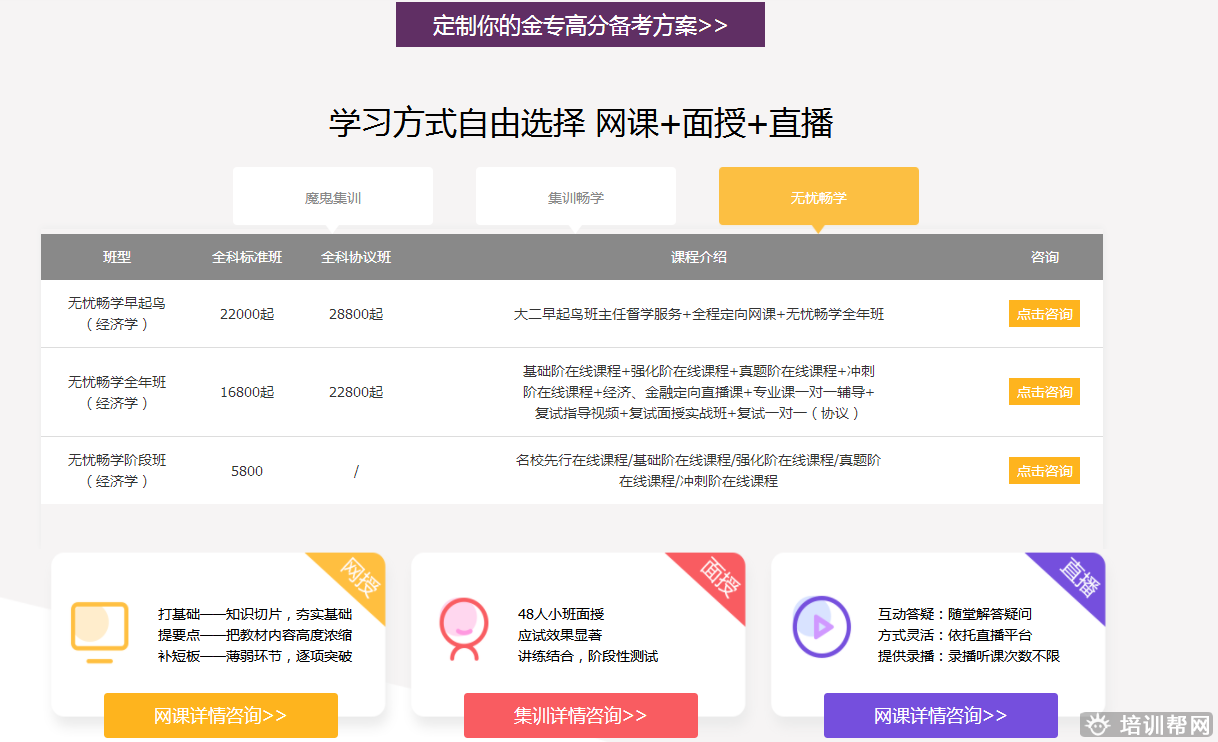Image resolution: width=1218 pixels, height=742 pixels.
Task: Open the 定制你的金专高分备考方案 banner
Action: pos(580,25)
